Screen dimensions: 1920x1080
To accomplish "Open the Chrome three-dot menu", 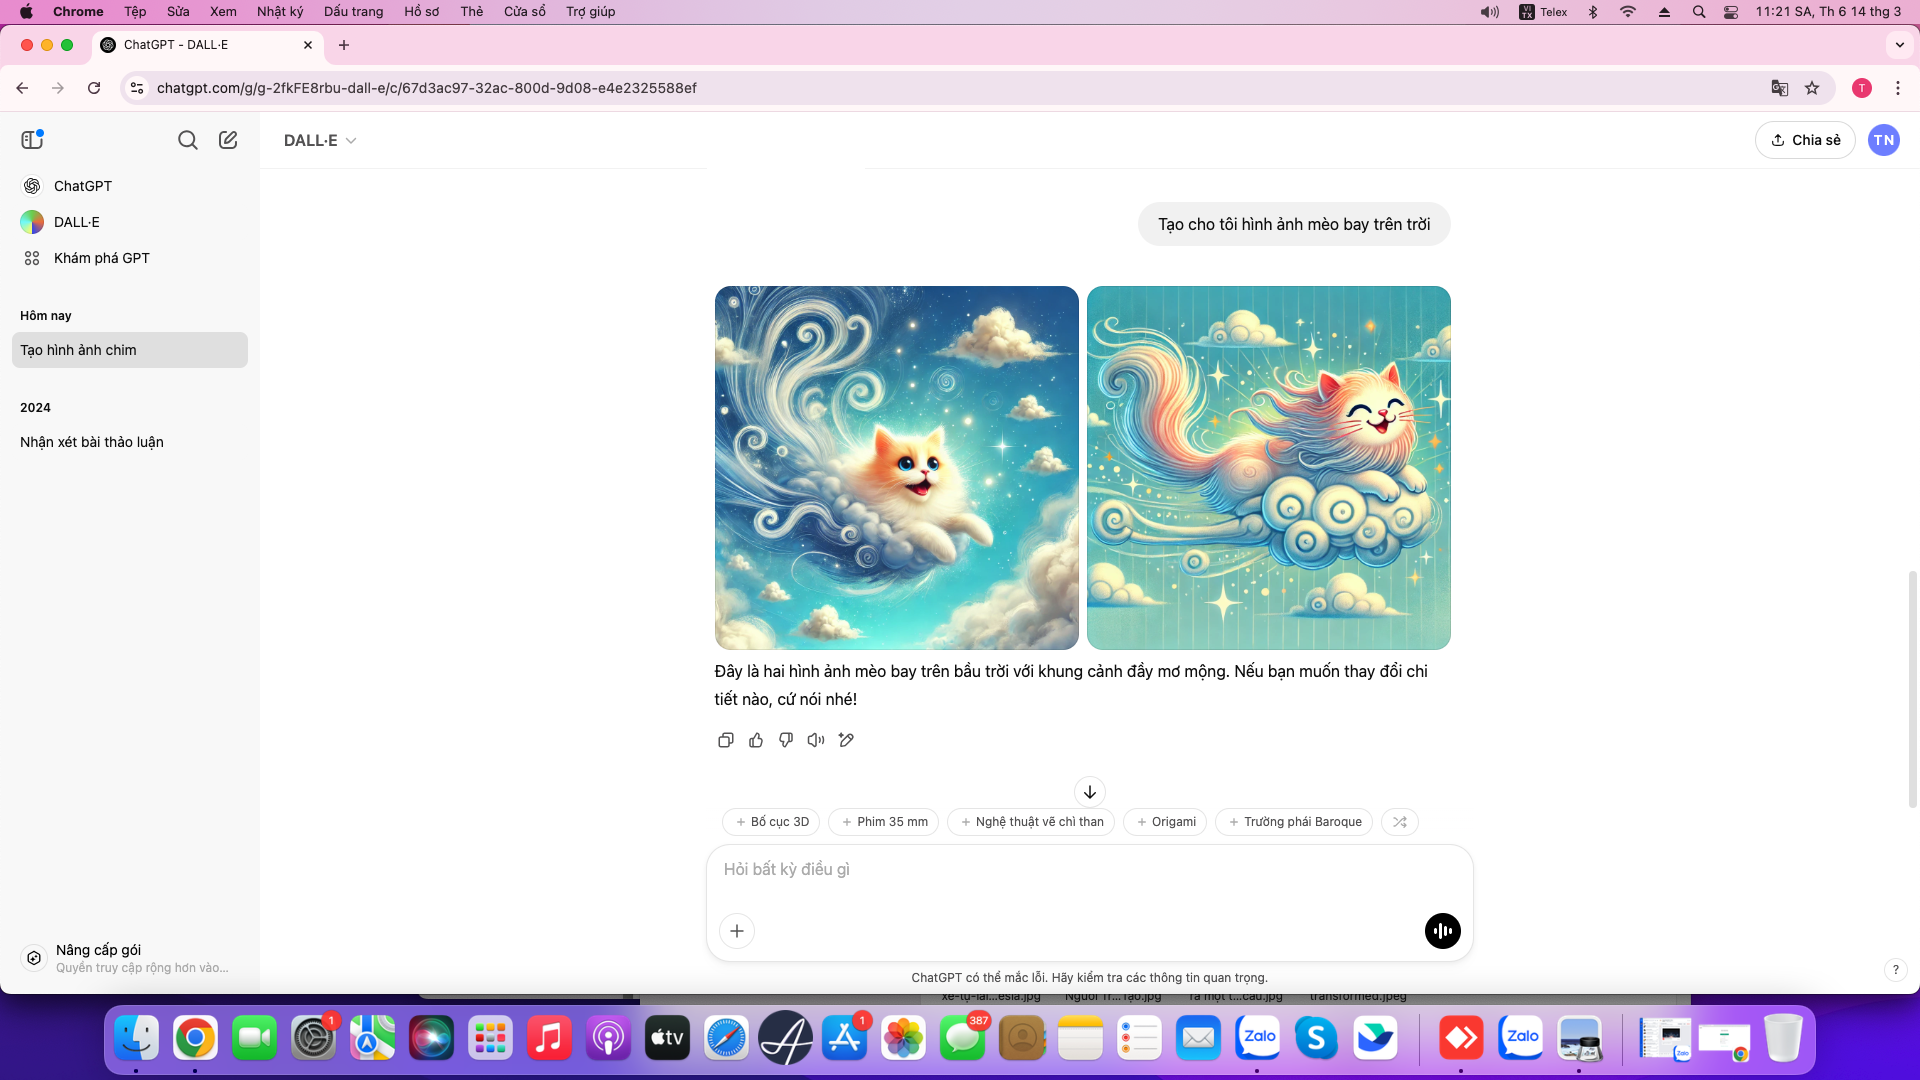I will click(1898, 88).
